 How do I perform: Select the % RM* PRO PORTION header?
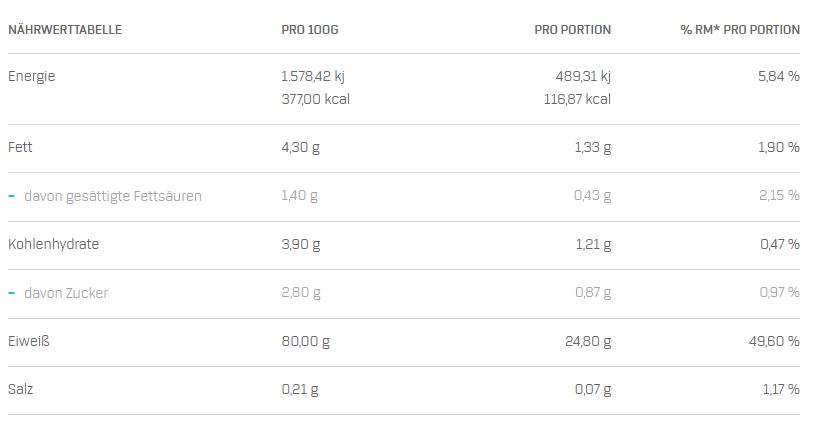point(740,30)
